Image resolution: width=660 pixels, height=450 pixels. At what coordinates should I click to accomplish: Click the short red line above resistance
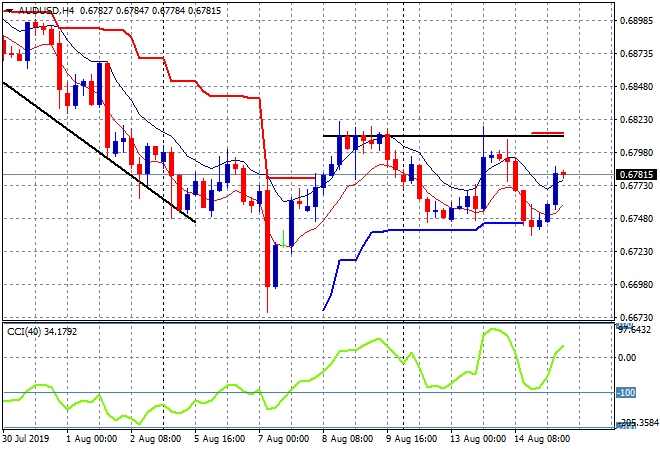pyautogui.click(x=548, y=133)
